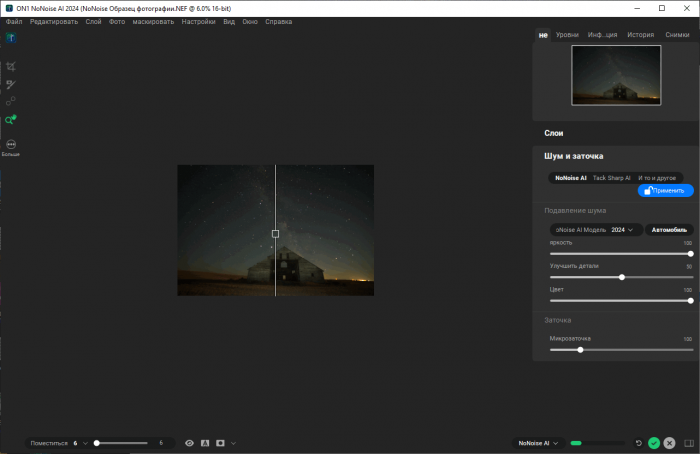Toggle the preview eye icon
This screenshot has width=700, height=454.
(189, 442)
